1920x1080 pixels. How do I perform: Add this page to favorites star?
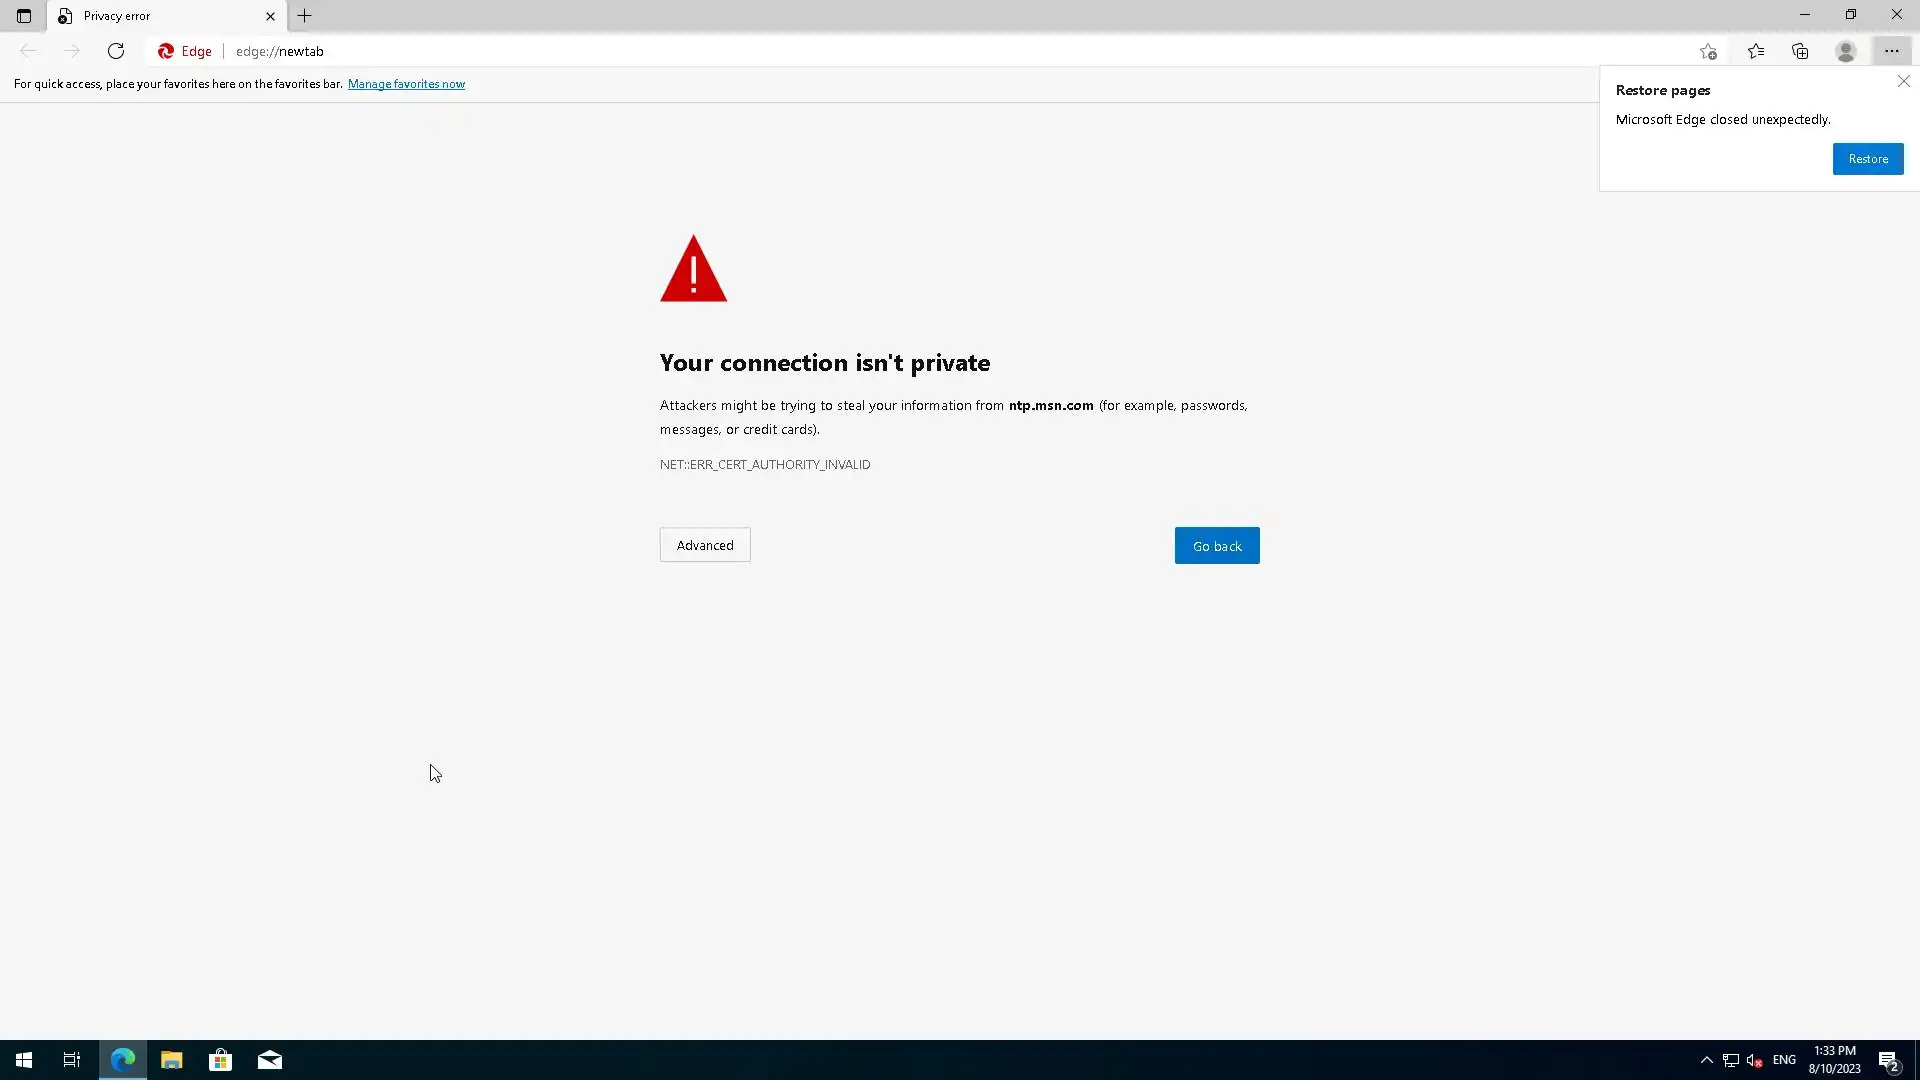1708,51
